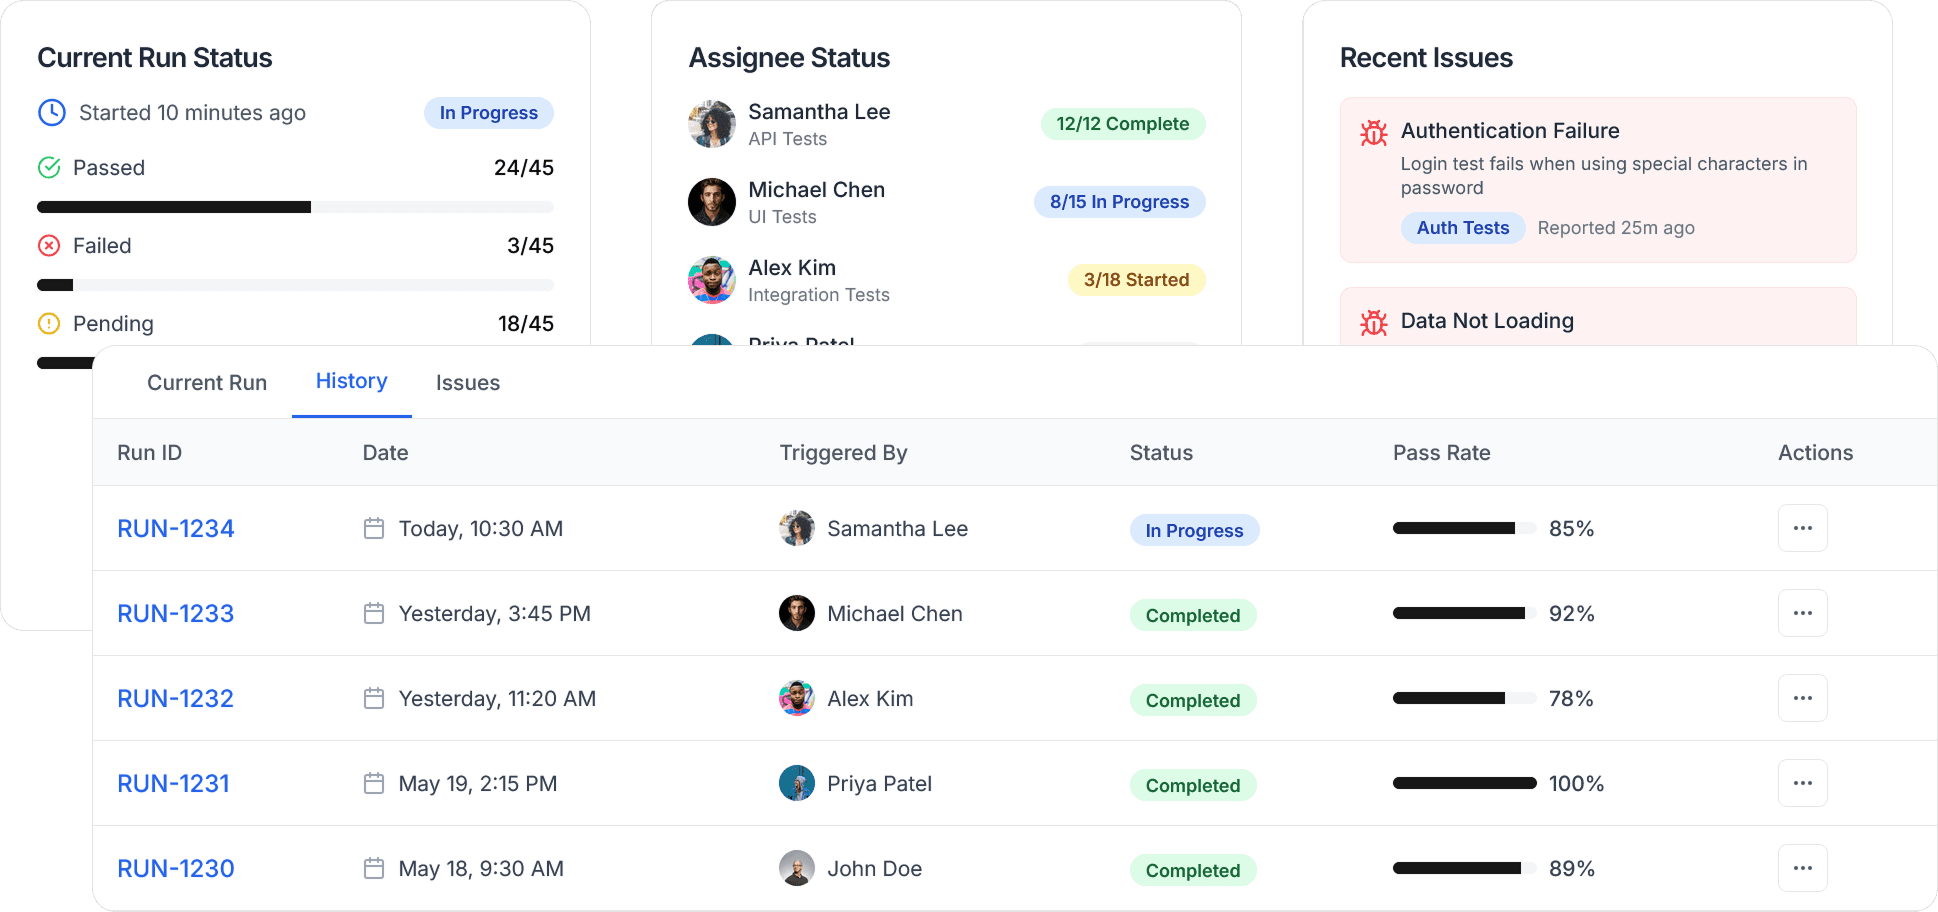
Task: Click the clock icon next to run start time
Action: pos(50,113)
